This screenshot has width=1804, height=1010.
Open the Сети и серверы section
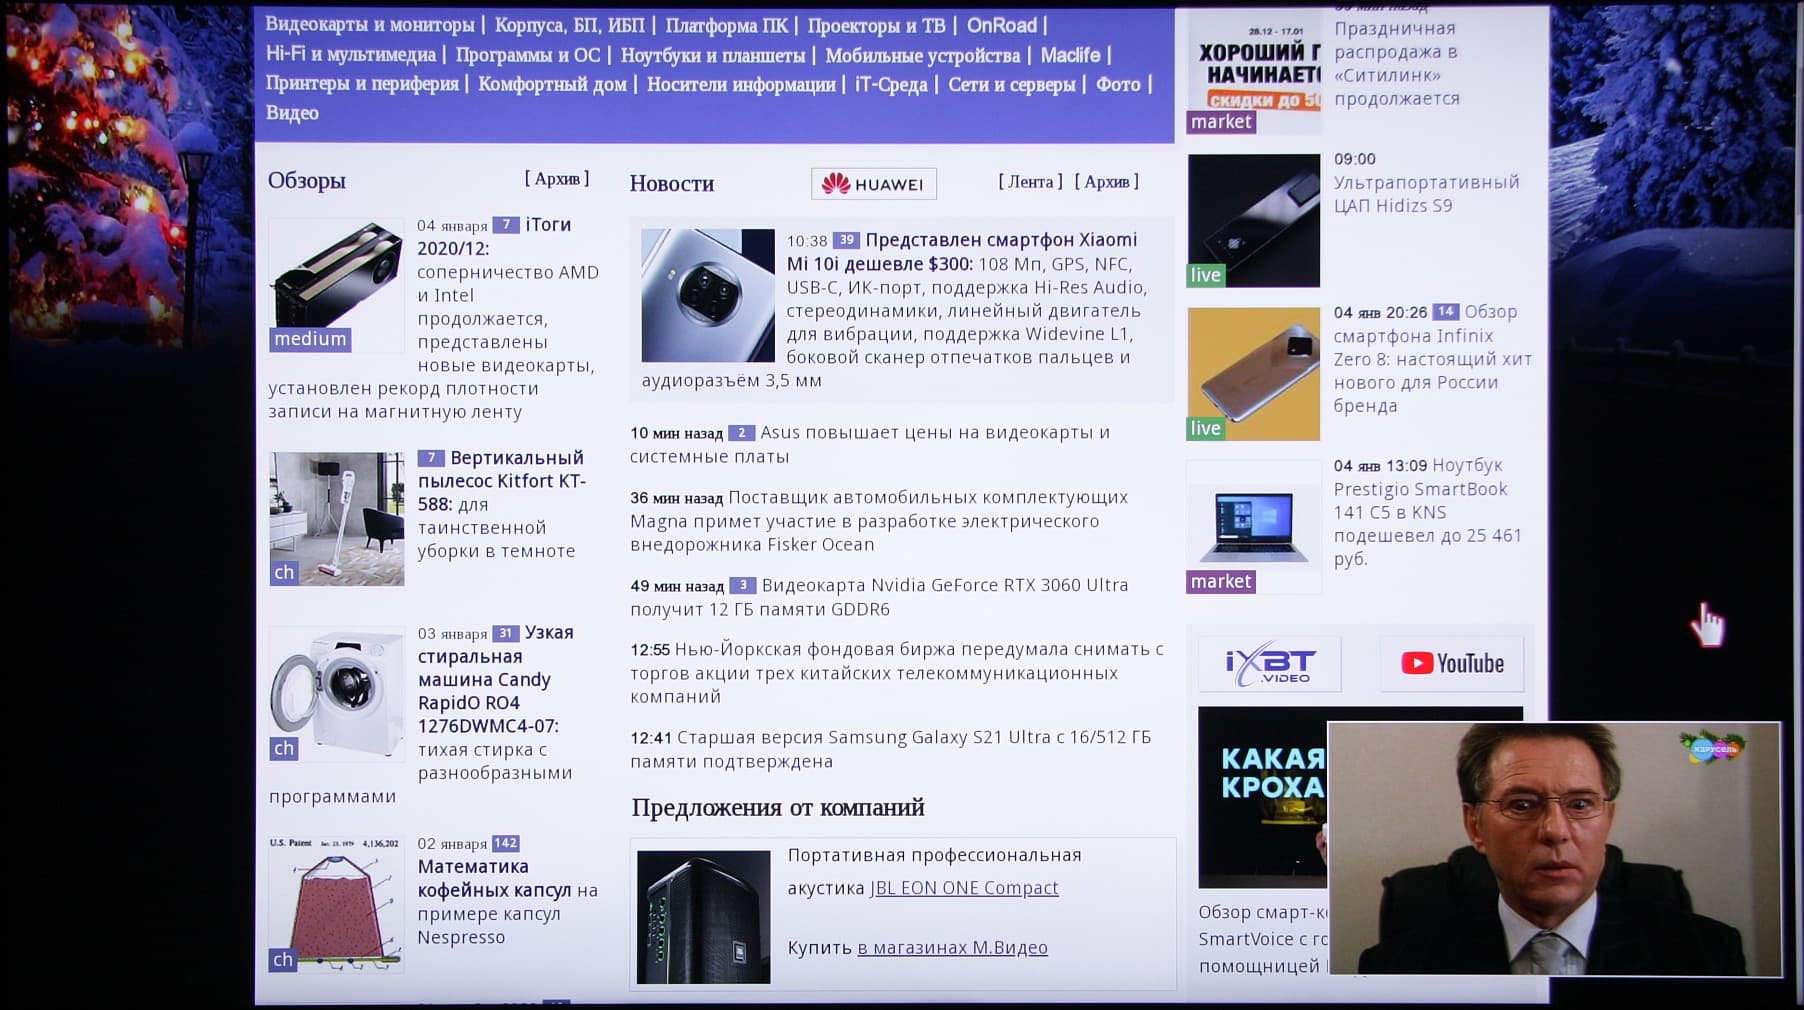(1012, 84)
